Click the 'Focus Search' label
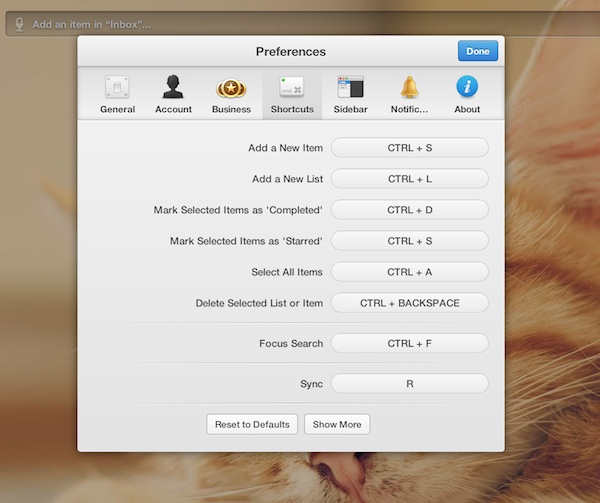This screenshot has width=600, height=503. point(291,343)
